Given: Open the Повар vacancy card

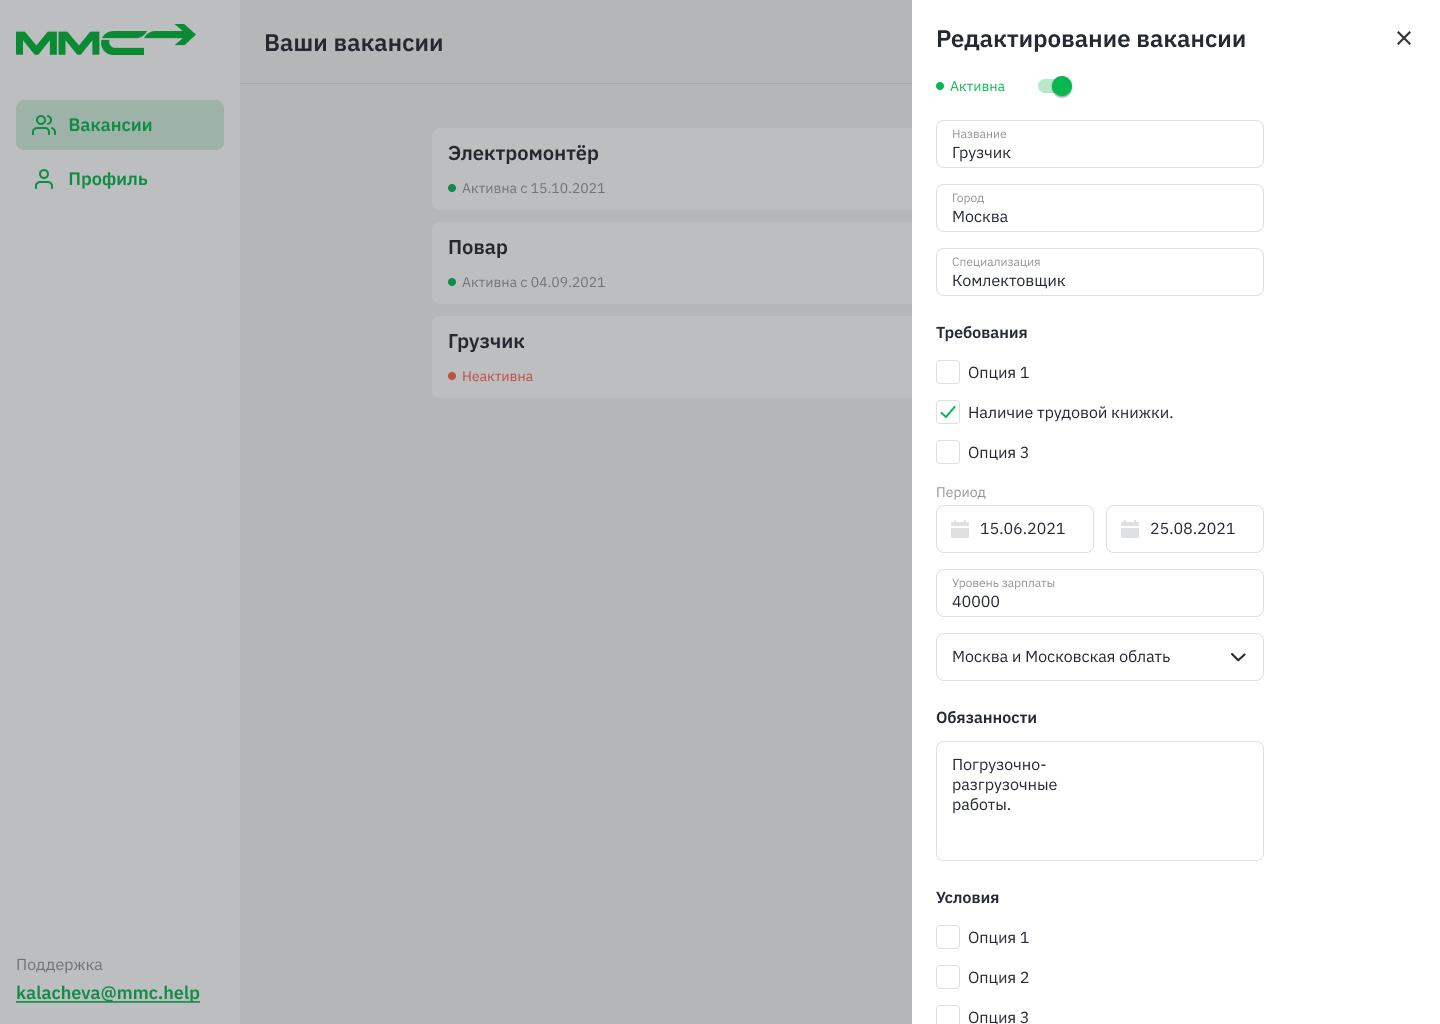Looking at the screenshot, I should coord(672,262).
